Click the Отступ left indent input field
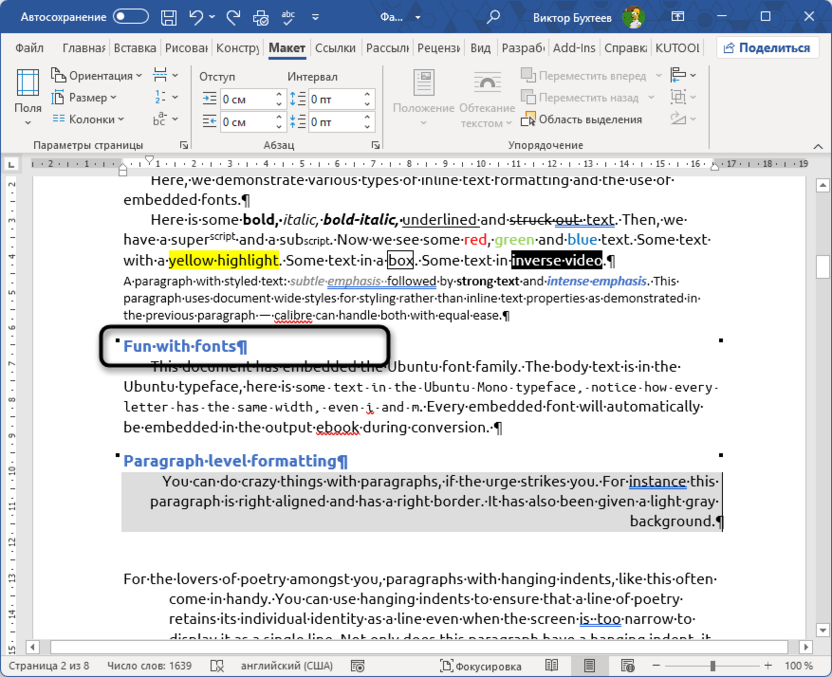The width and height of the screenshot is (832, 677). 246,99
